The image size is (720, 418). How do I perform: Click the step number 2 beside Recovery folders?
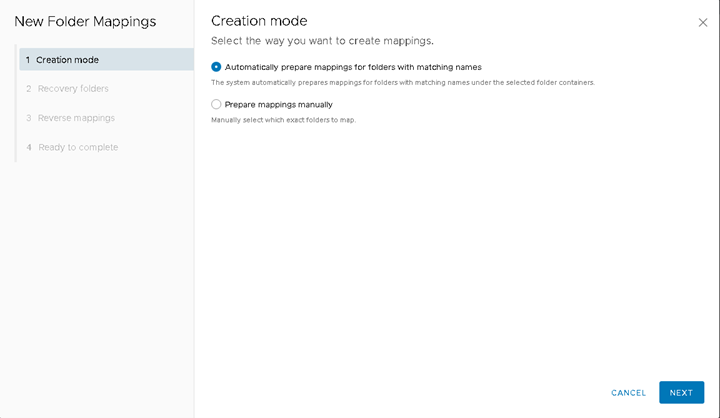tap(28, 89)
